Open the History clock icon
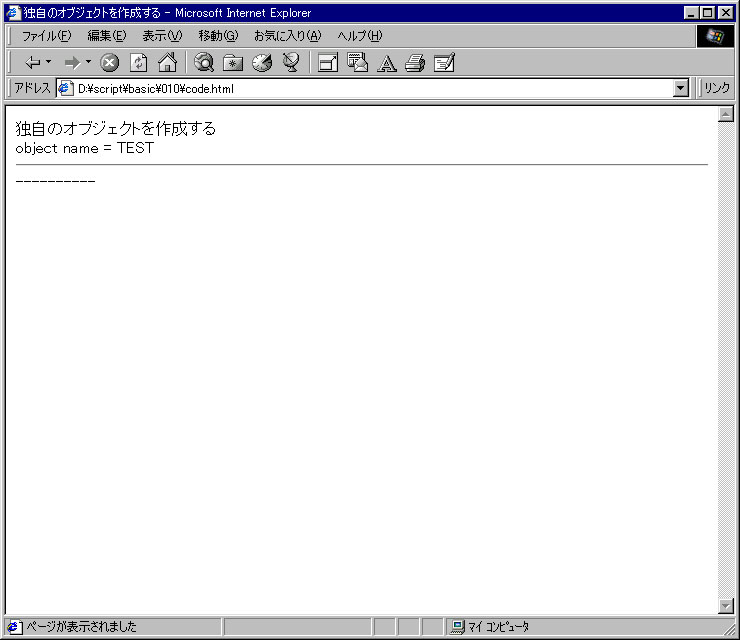Image resolution: width=740 pixels, height=640 pixels. [x=262, y=62]
